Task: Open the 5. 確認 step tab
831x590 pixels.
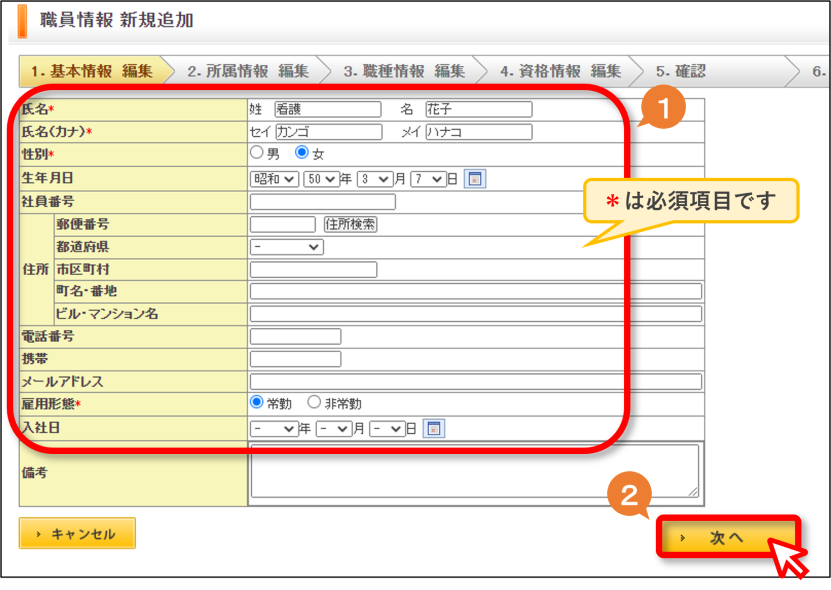Action: click(681, 71)
